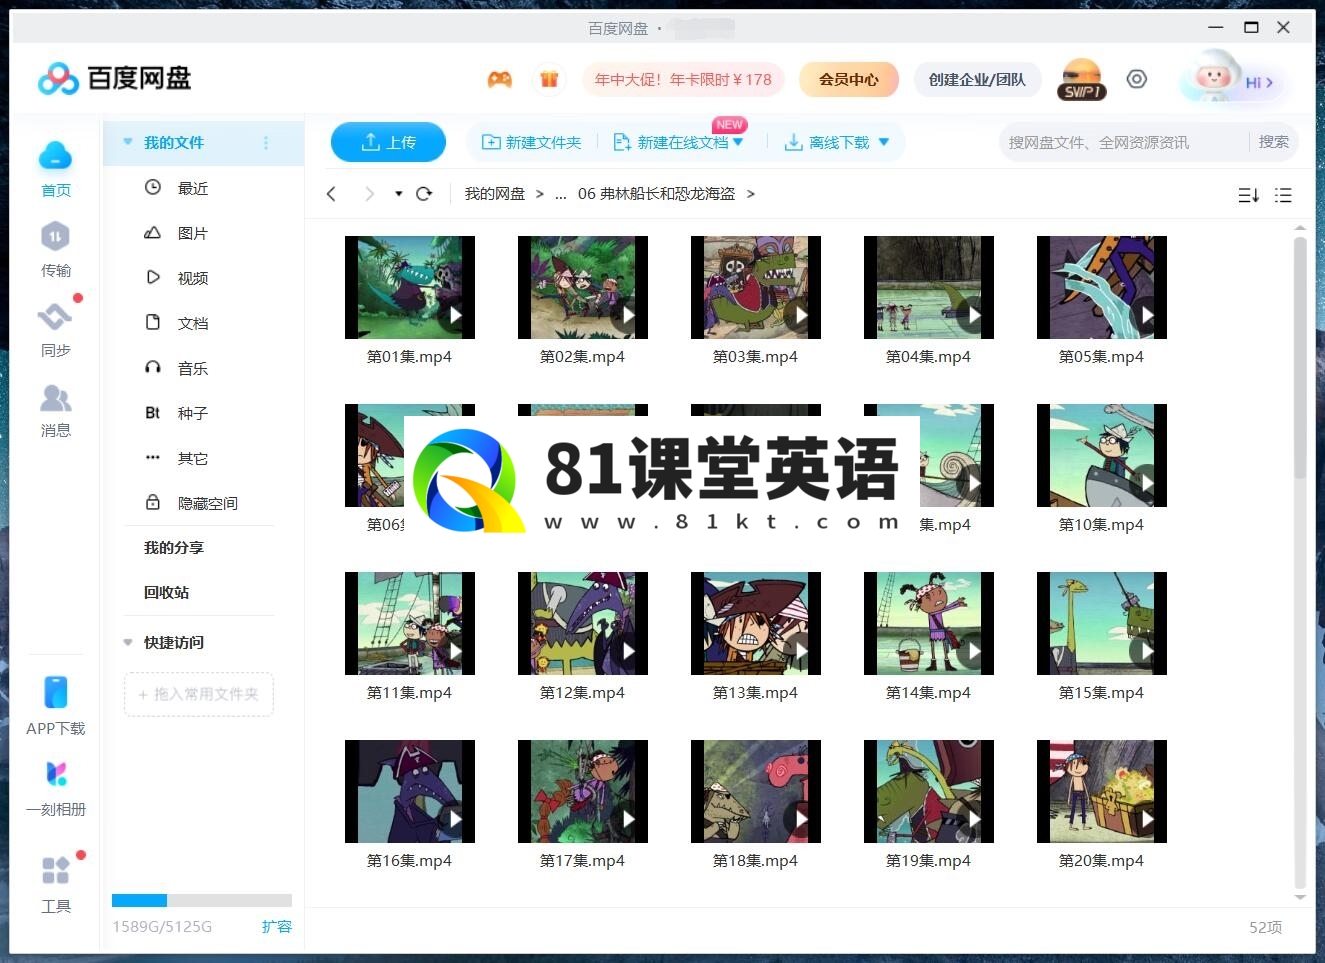
Task: Click the gift box icon in header
Action: pos(549,79)
